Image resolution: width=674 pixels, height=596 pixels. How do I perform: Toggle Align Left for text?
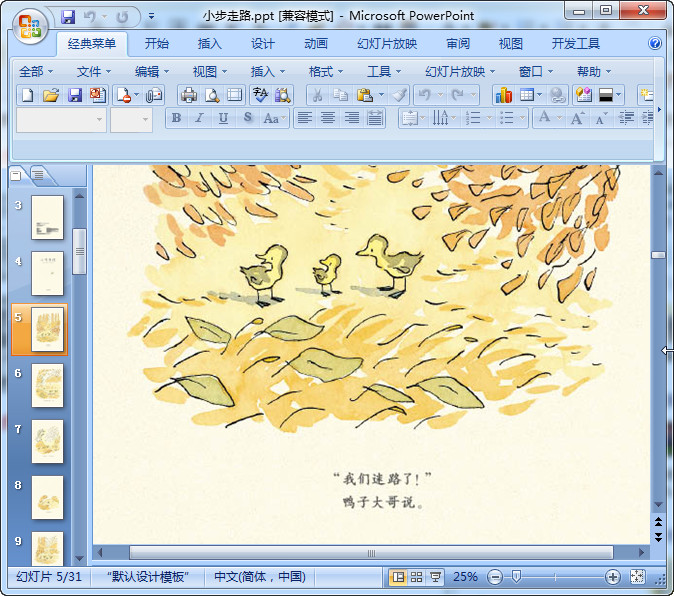[x=305, y=118]
